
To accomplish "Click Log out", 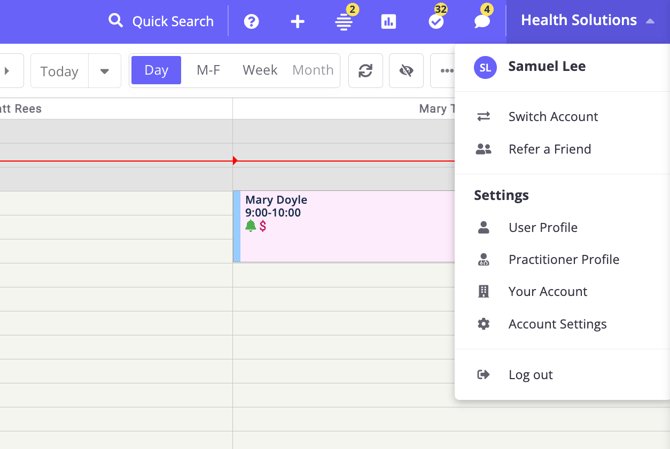I will [x=530, y=374].
